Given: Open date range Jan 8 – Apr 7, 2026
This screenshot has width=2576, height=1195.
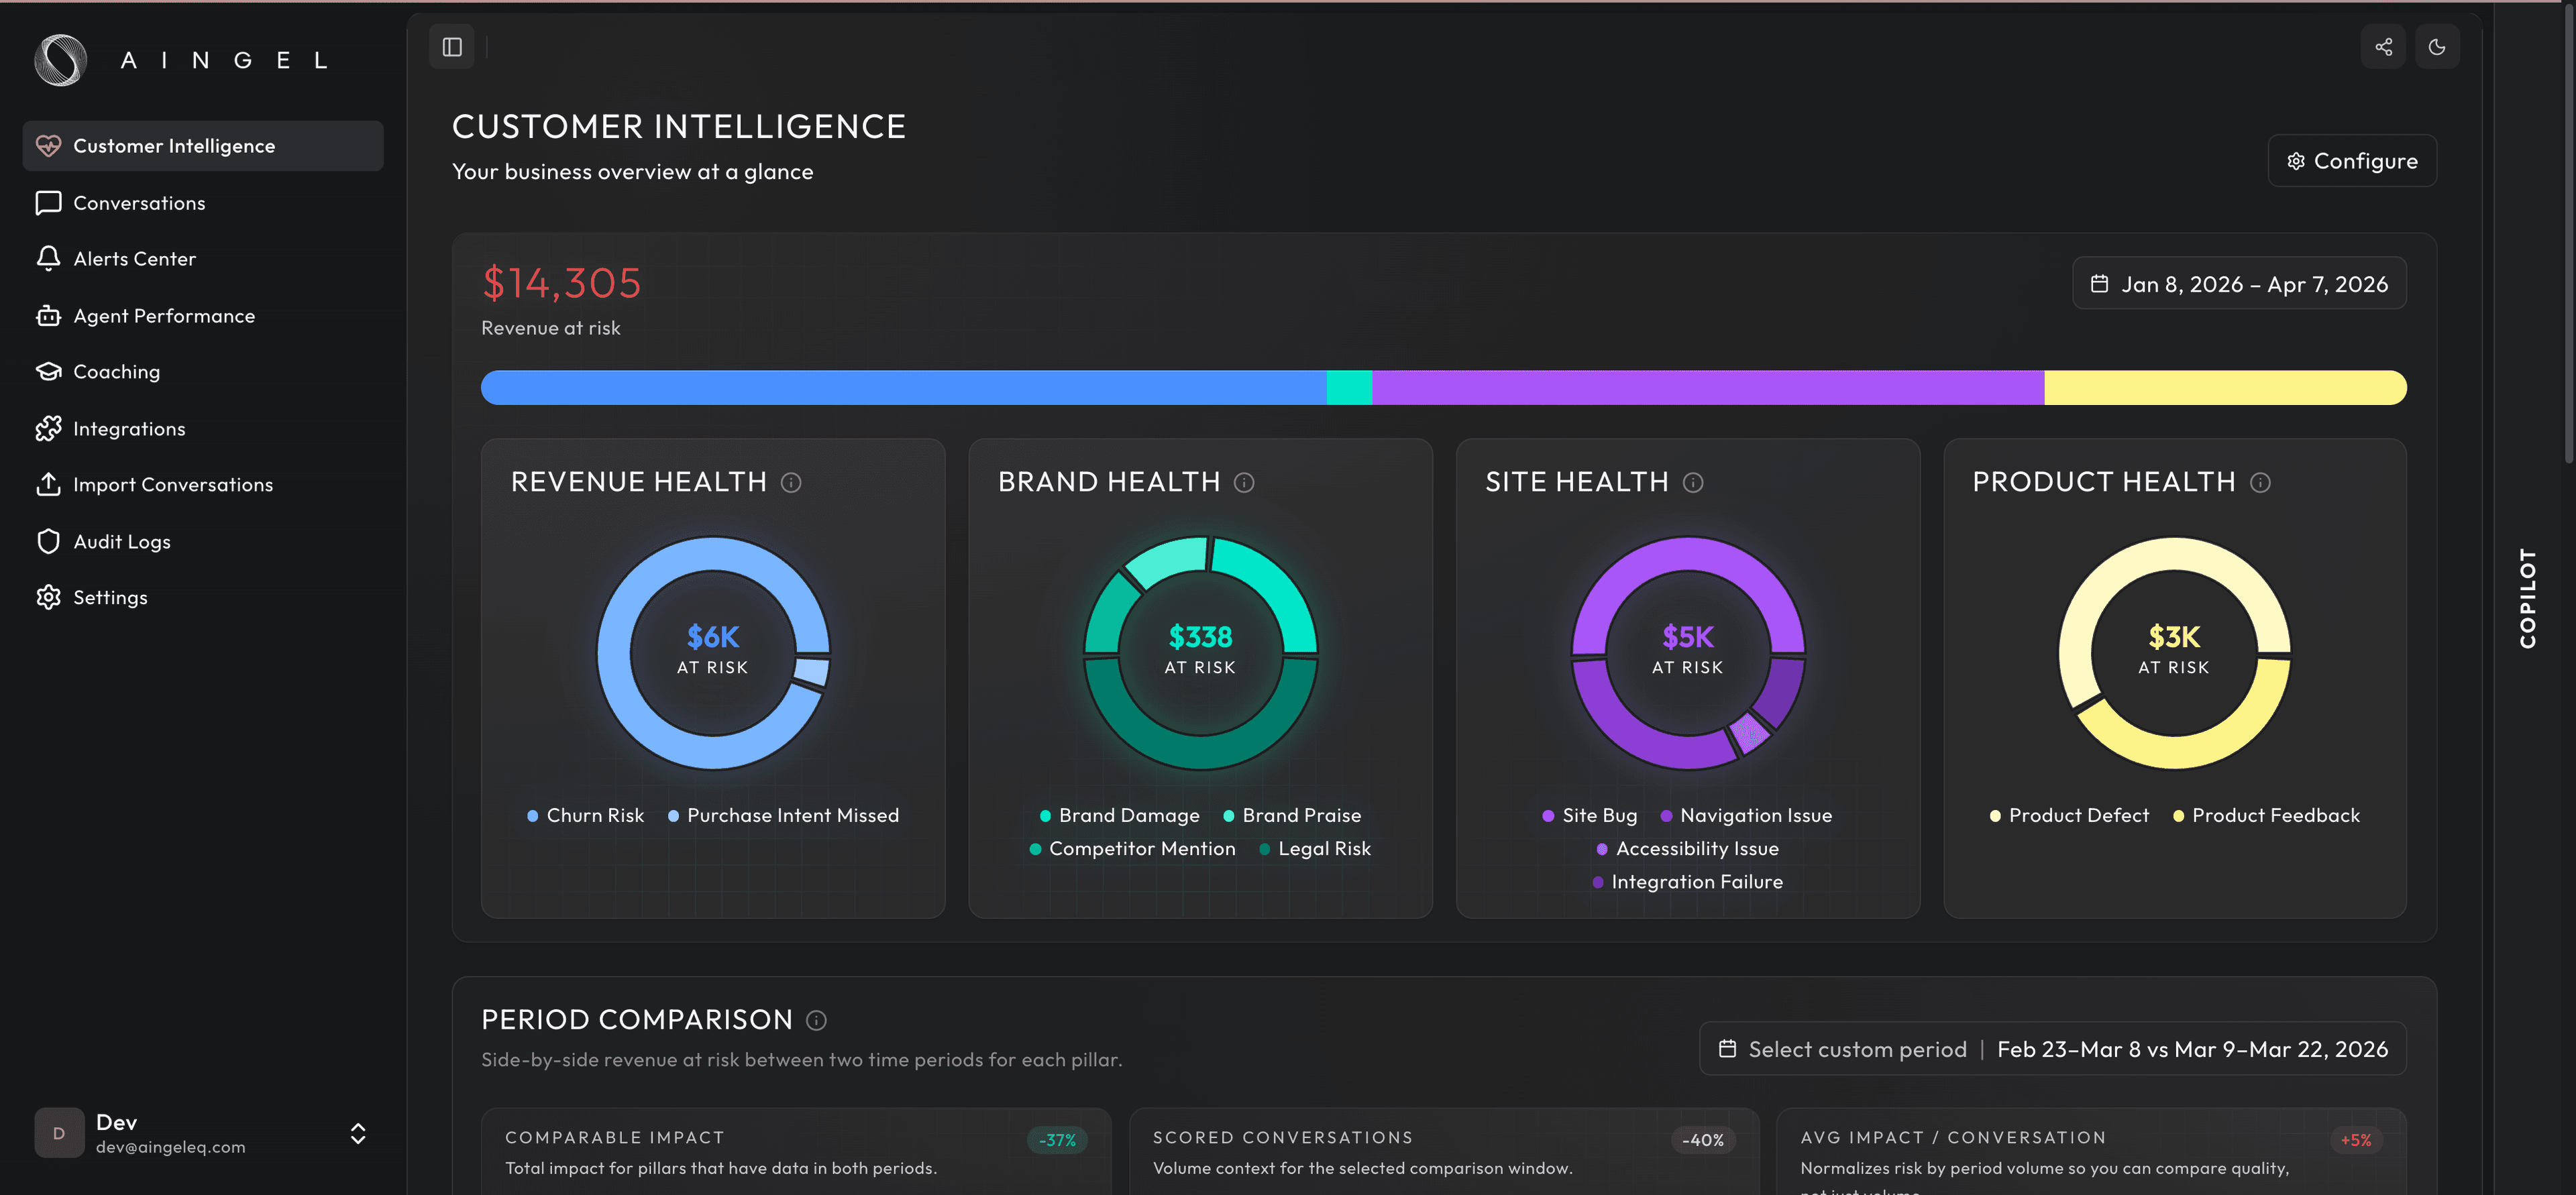Looking at the screenshot, I should (2239, 284).
